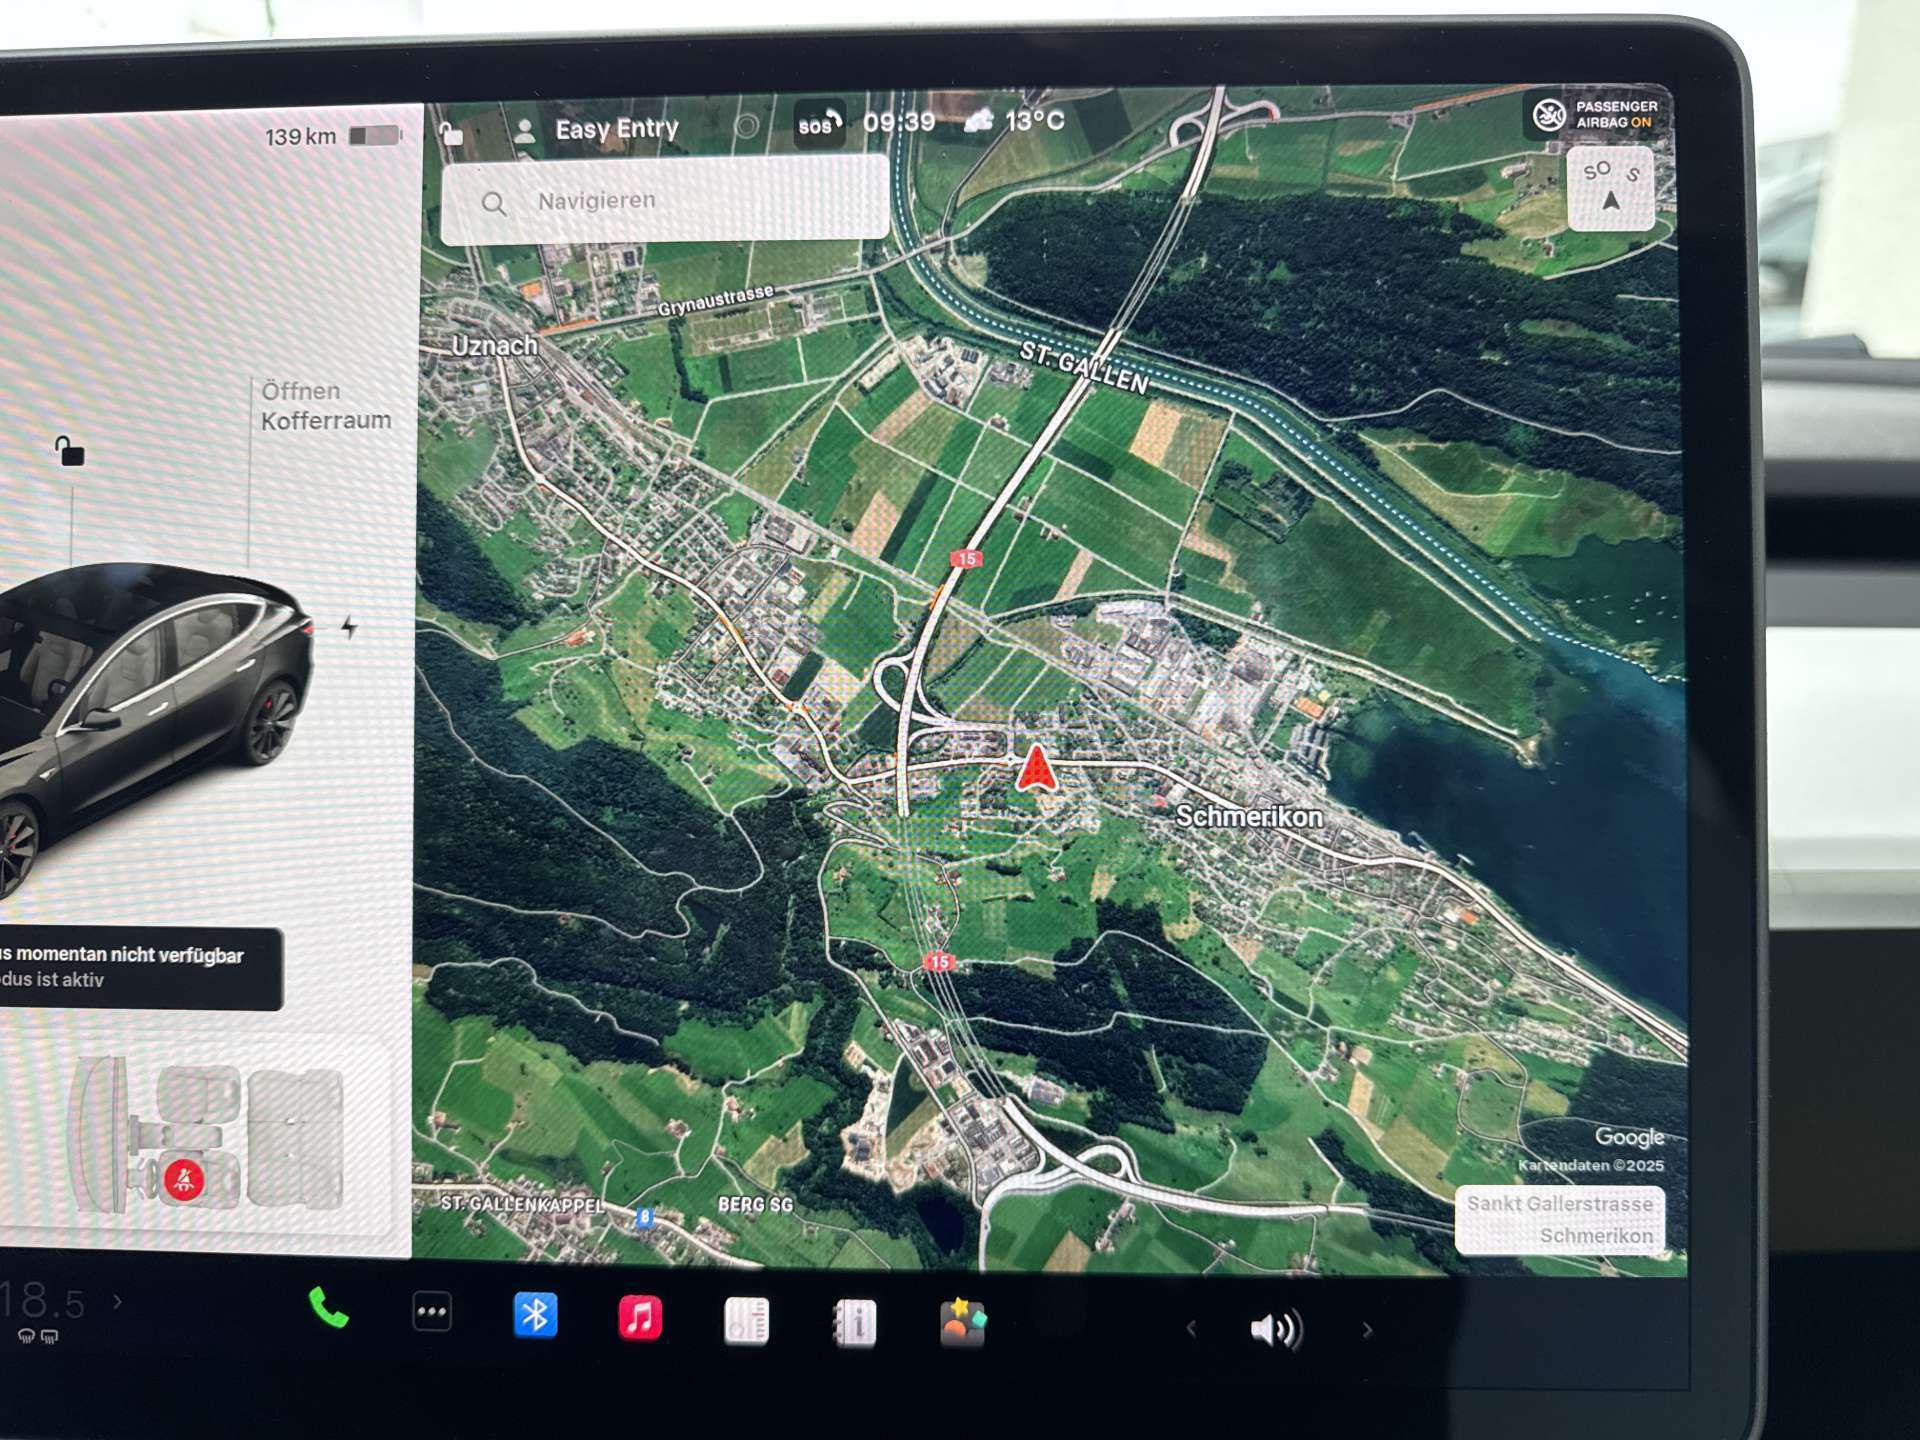Open the all-apps three-dots launcher
Image resolution: width=1920 pixels, height=1440 pixels.
pyautogui.click(x=432, y=1313)
